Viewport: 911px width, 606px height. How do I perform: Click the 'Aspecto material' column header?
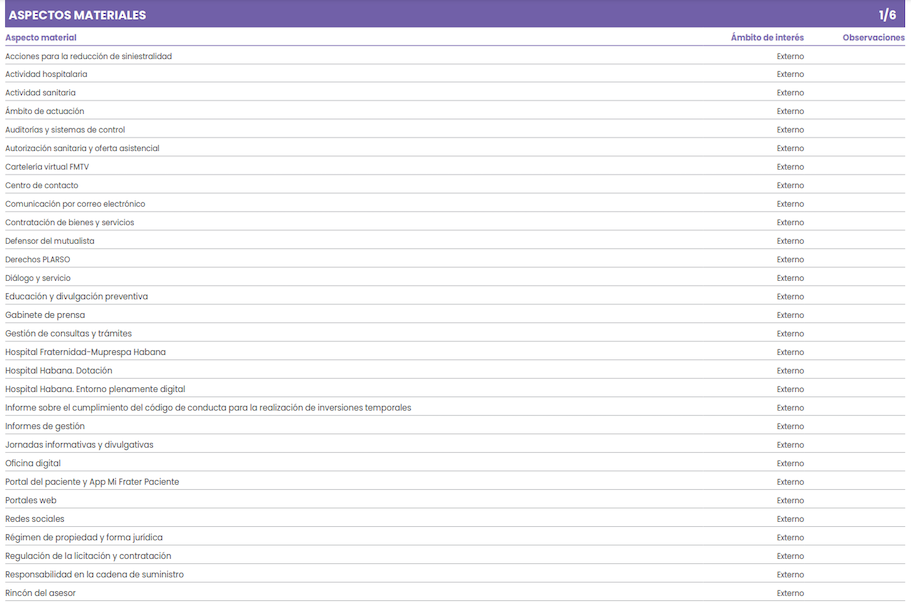(x=41, y=37)
